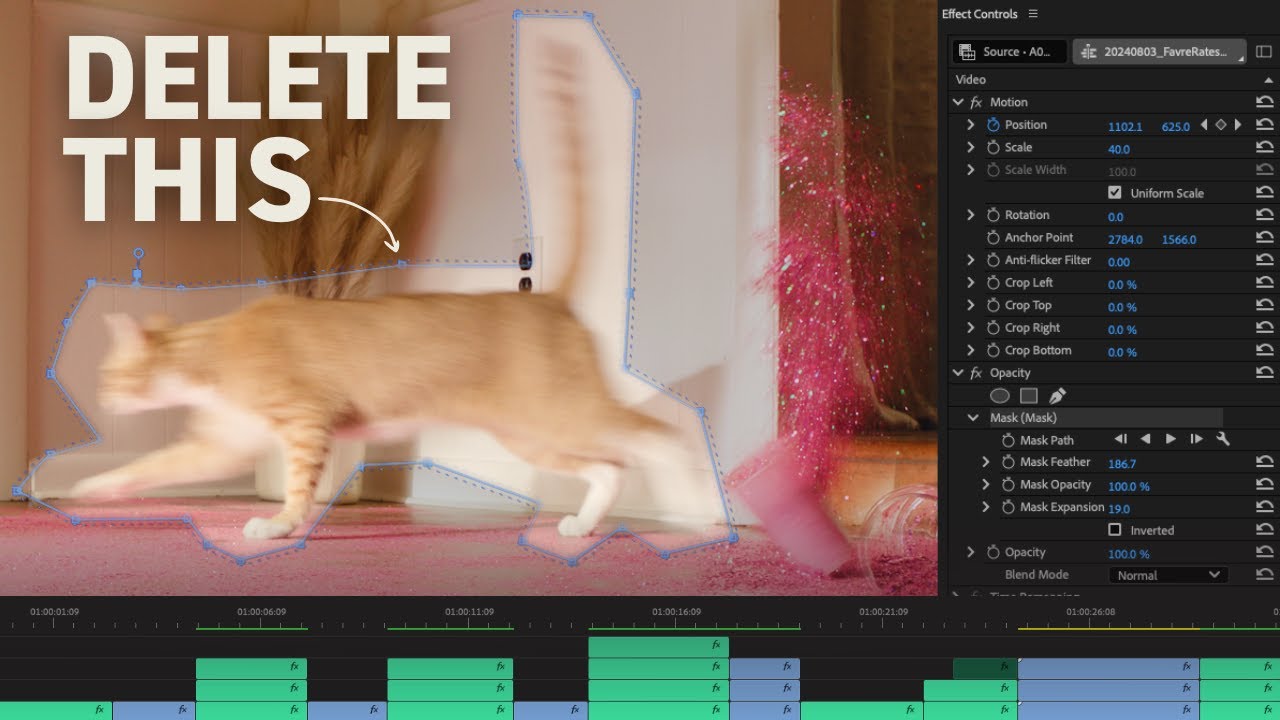Toggle Anti-flicker Filter stopwatch
Image resolution: width=1280 pixels, height=720 pixels.
993,260
